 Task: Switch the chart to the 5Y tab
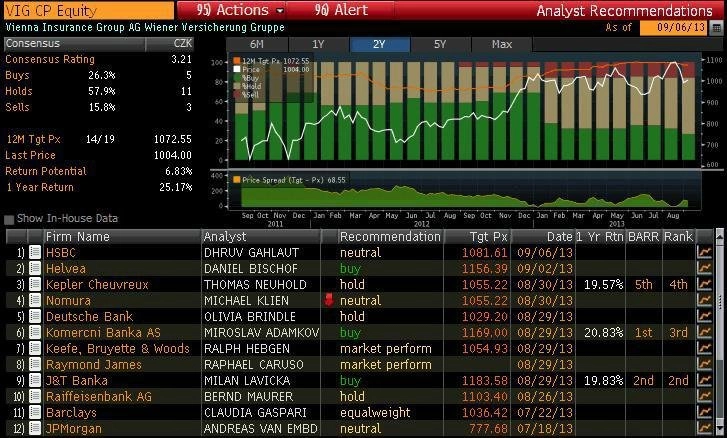(440, 44)
